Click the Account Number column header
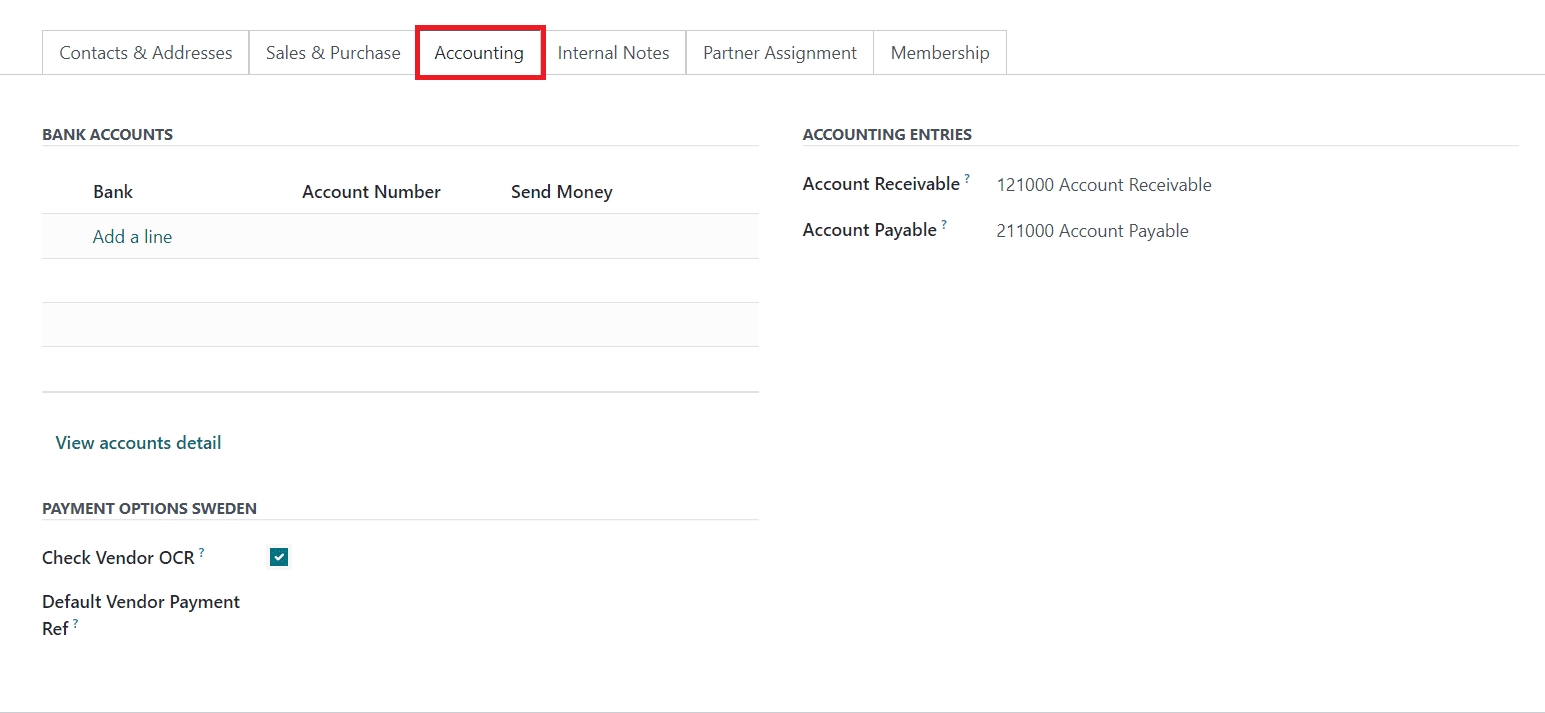The width and height of the screenshot is (1545, 713). point(371,192)
